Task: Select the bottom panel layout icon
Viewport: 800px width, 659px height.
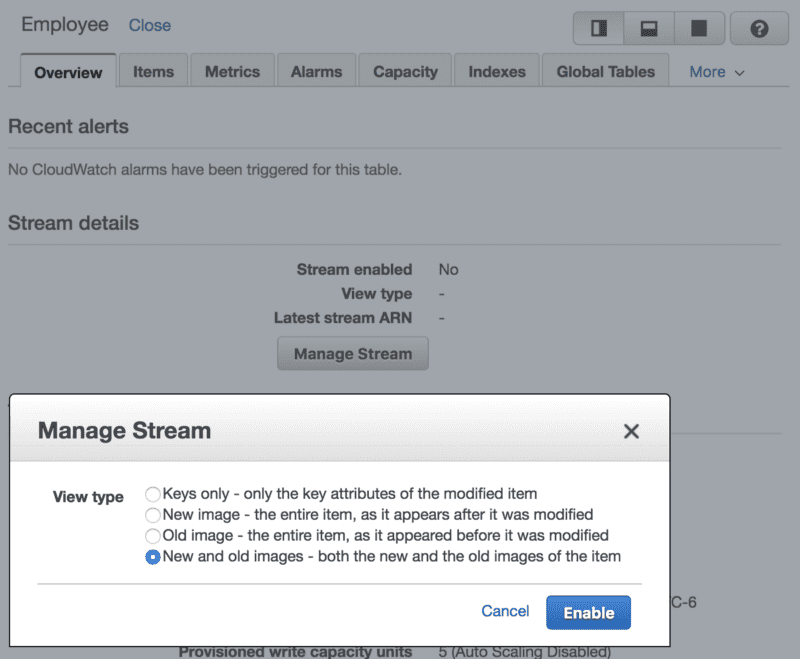Action: (649, 29)
